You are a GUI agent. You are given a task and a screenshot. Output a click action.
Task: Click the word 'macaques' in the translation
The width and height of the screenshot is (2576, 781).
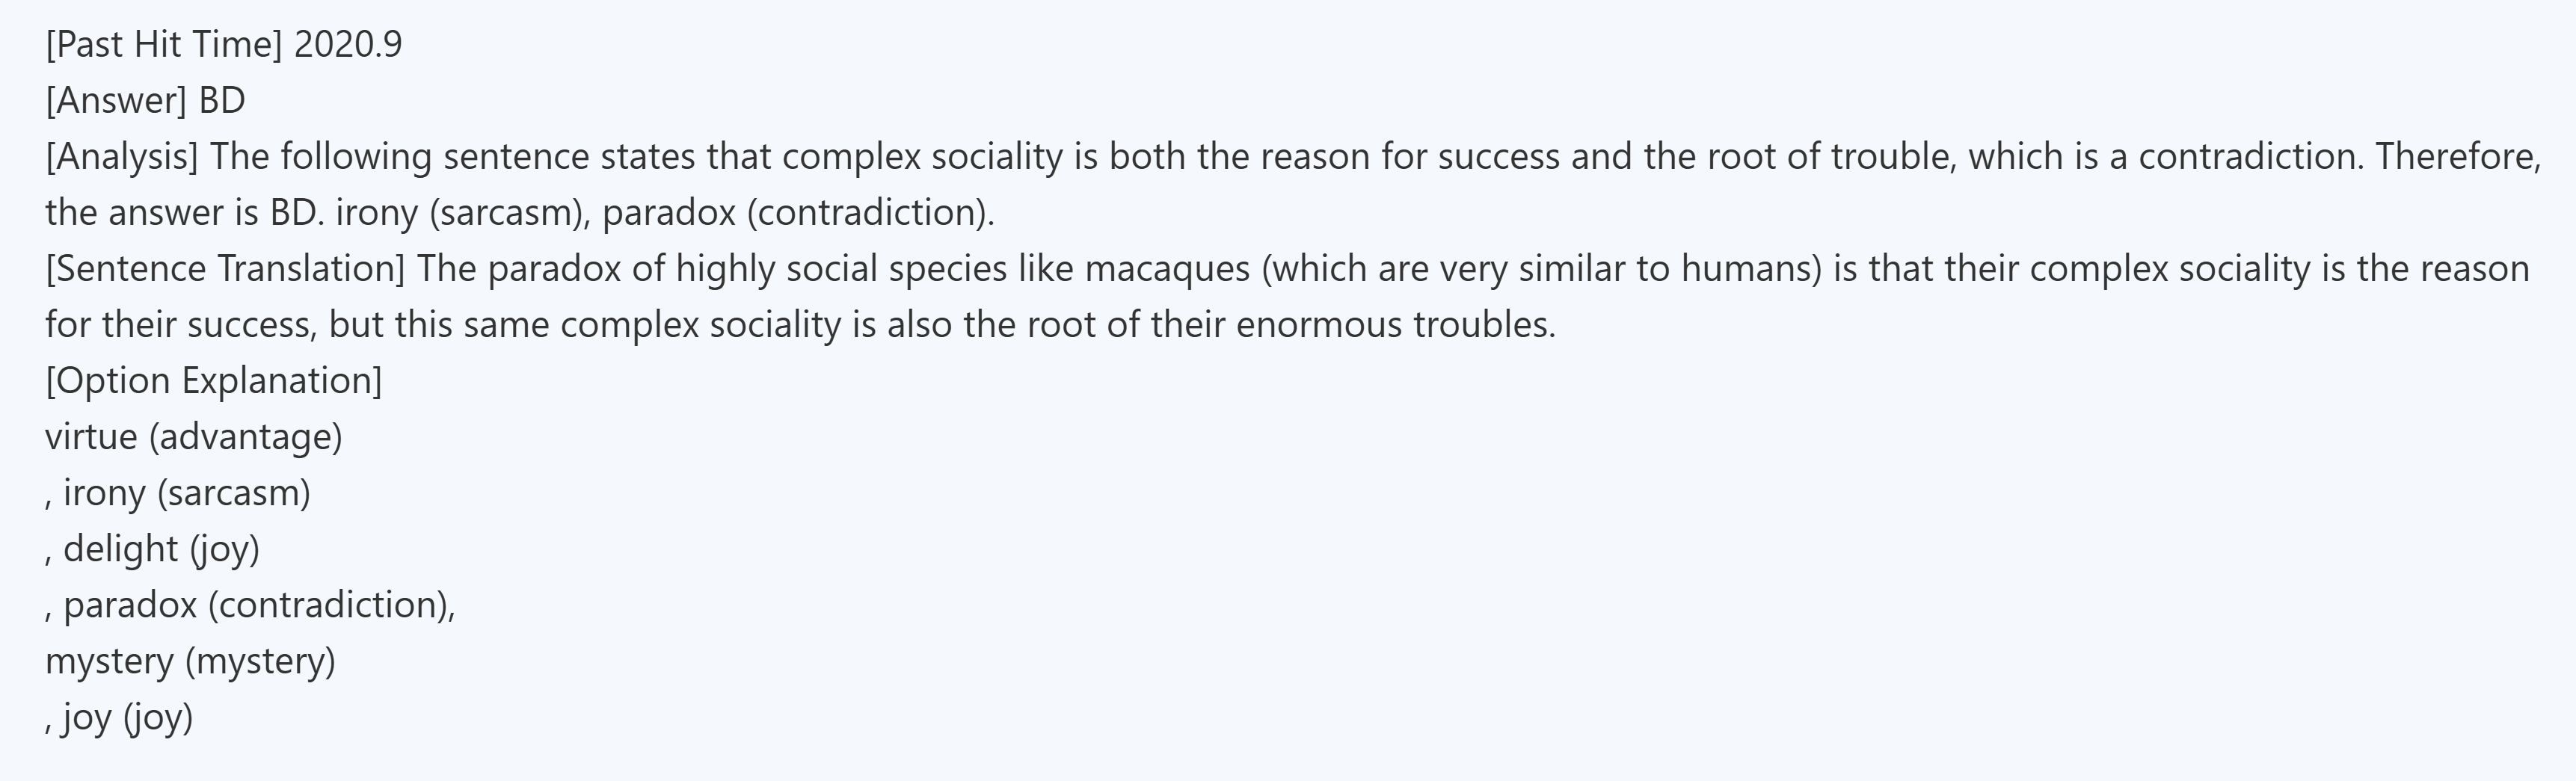point(1167,269)
